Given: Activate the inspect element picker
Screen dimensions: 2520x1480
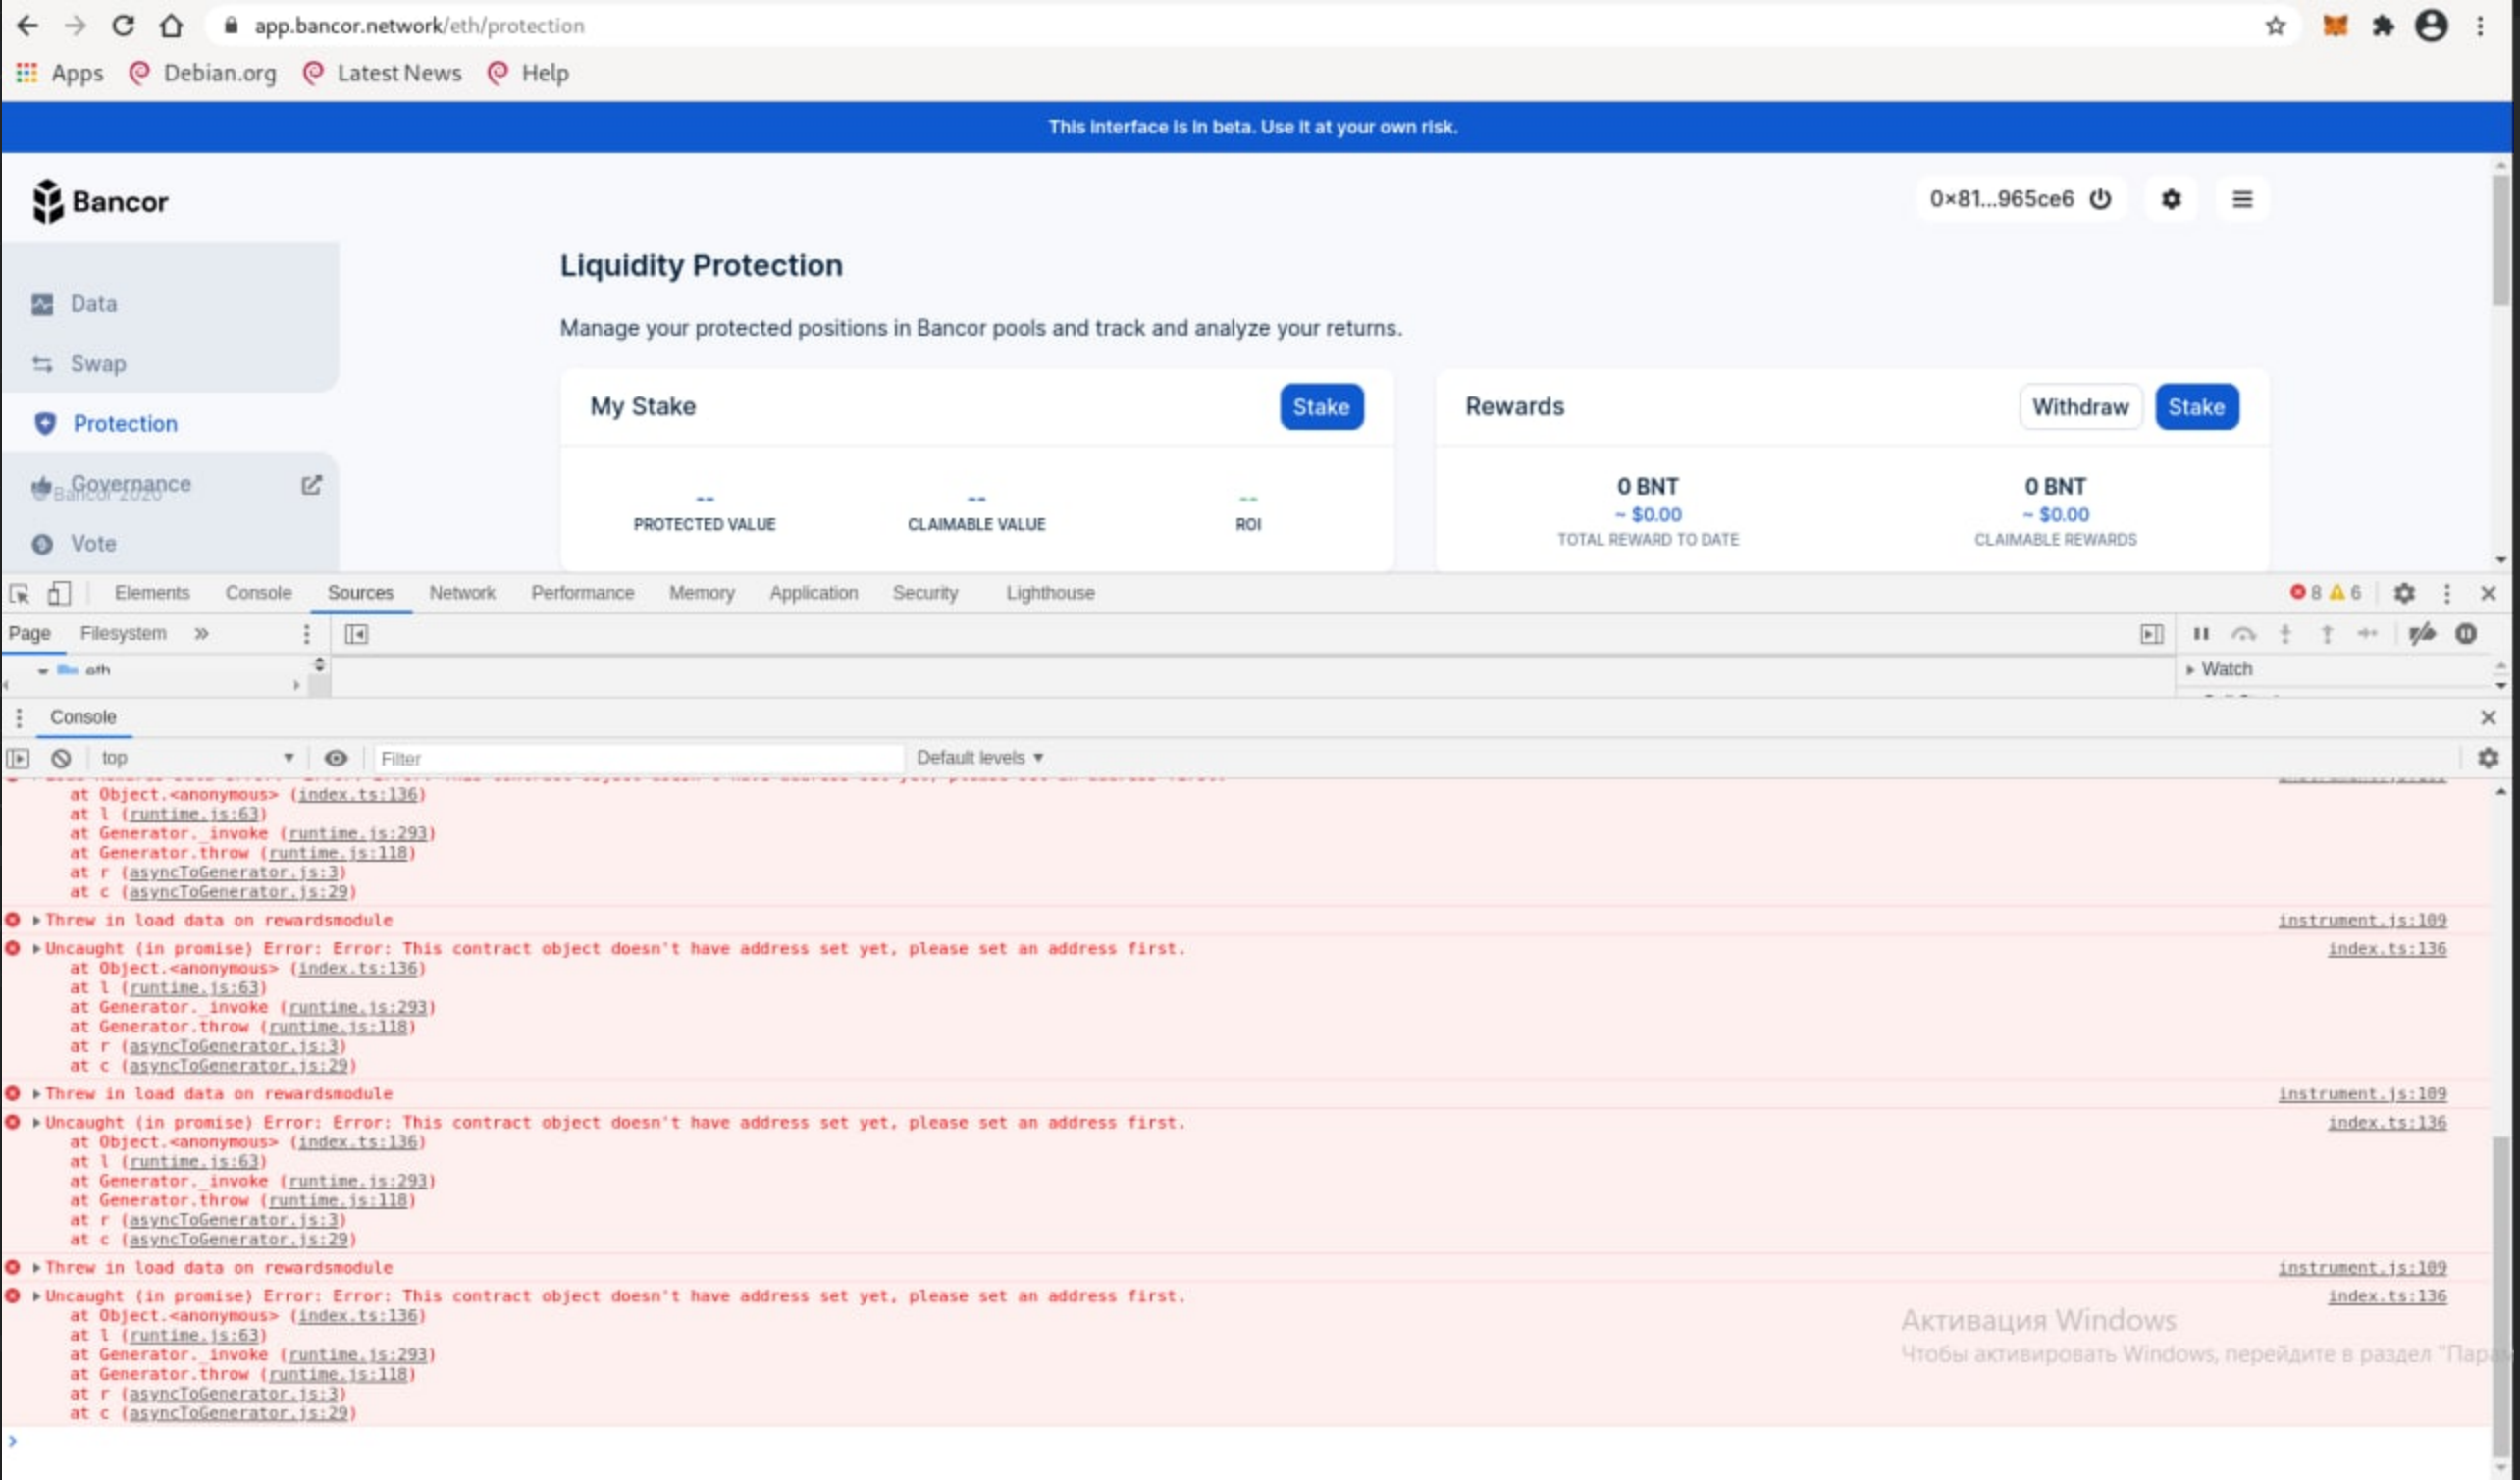Looking at the screenshot, I should (x=19, y=593).
